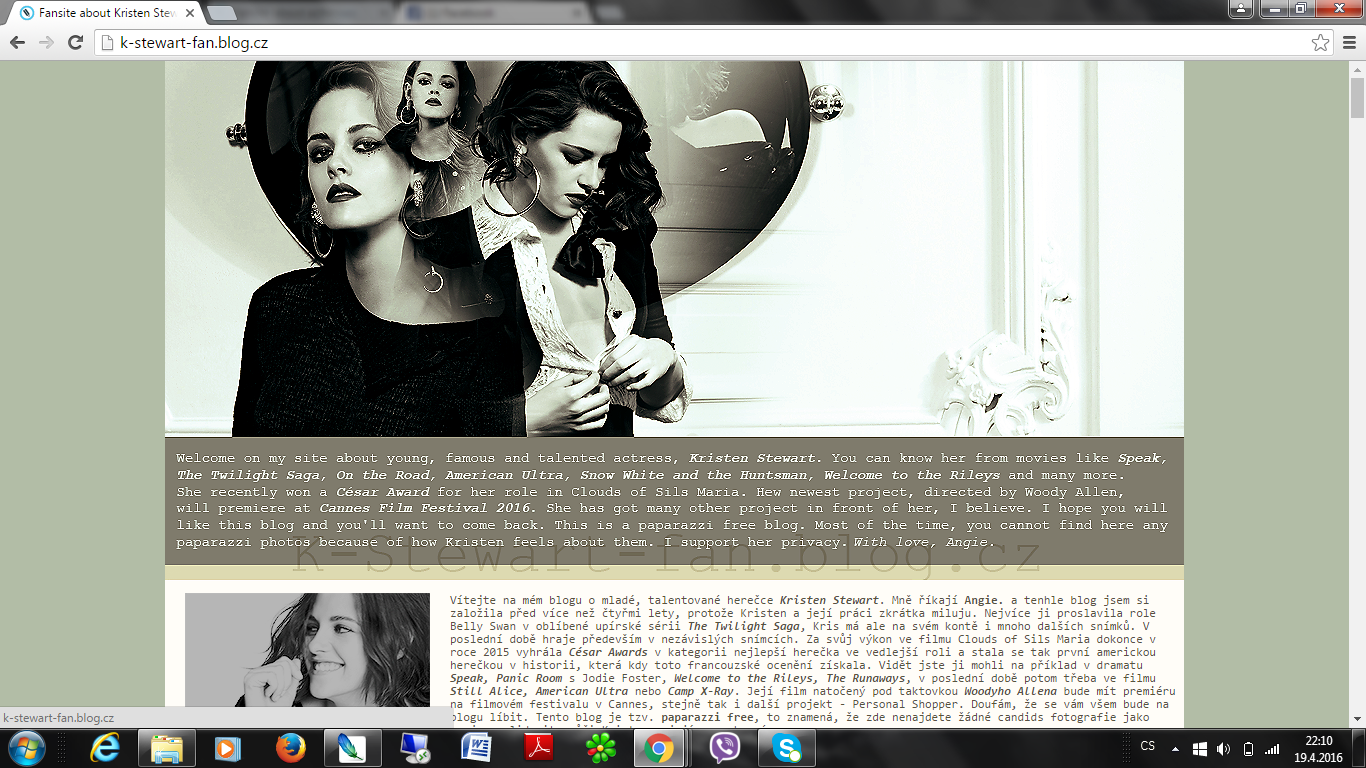Click the italic text "Kristen Stewart" in the welcome box
The height and width of the screenshot is (768, 1366).
(754, 458)
